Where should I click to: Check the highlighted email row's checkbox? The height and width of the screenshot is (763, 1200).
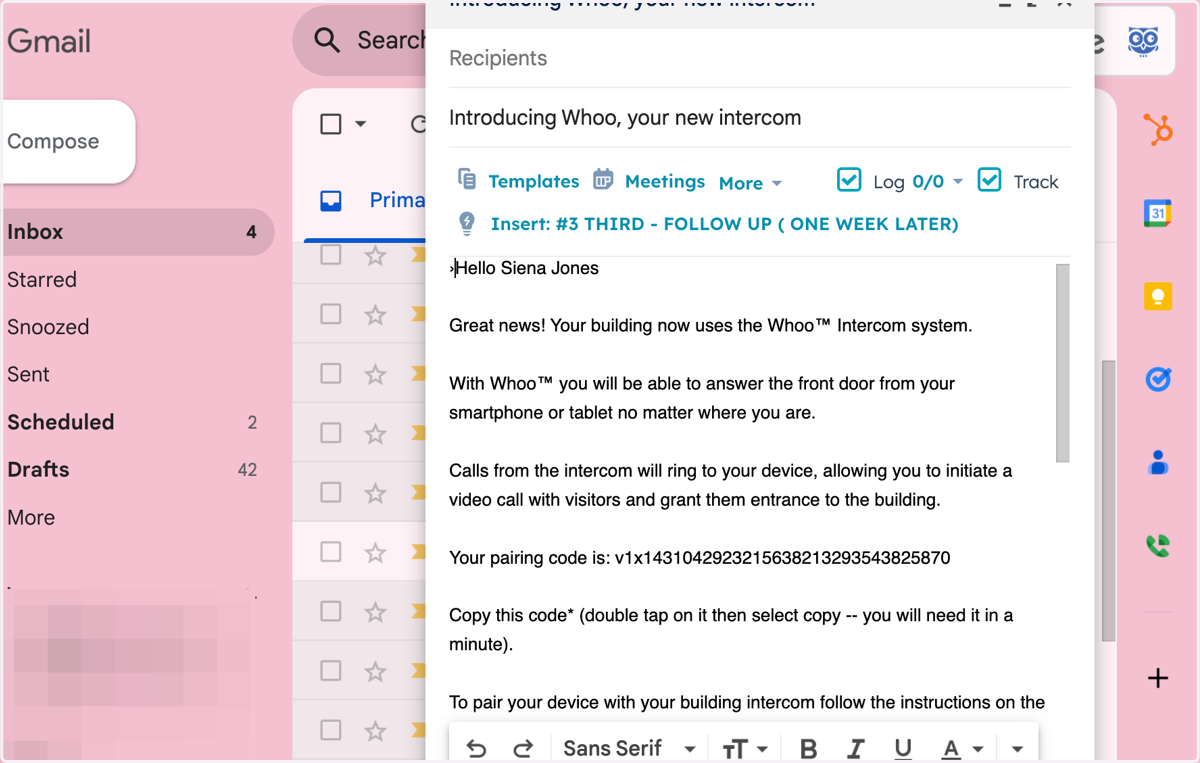330,552
